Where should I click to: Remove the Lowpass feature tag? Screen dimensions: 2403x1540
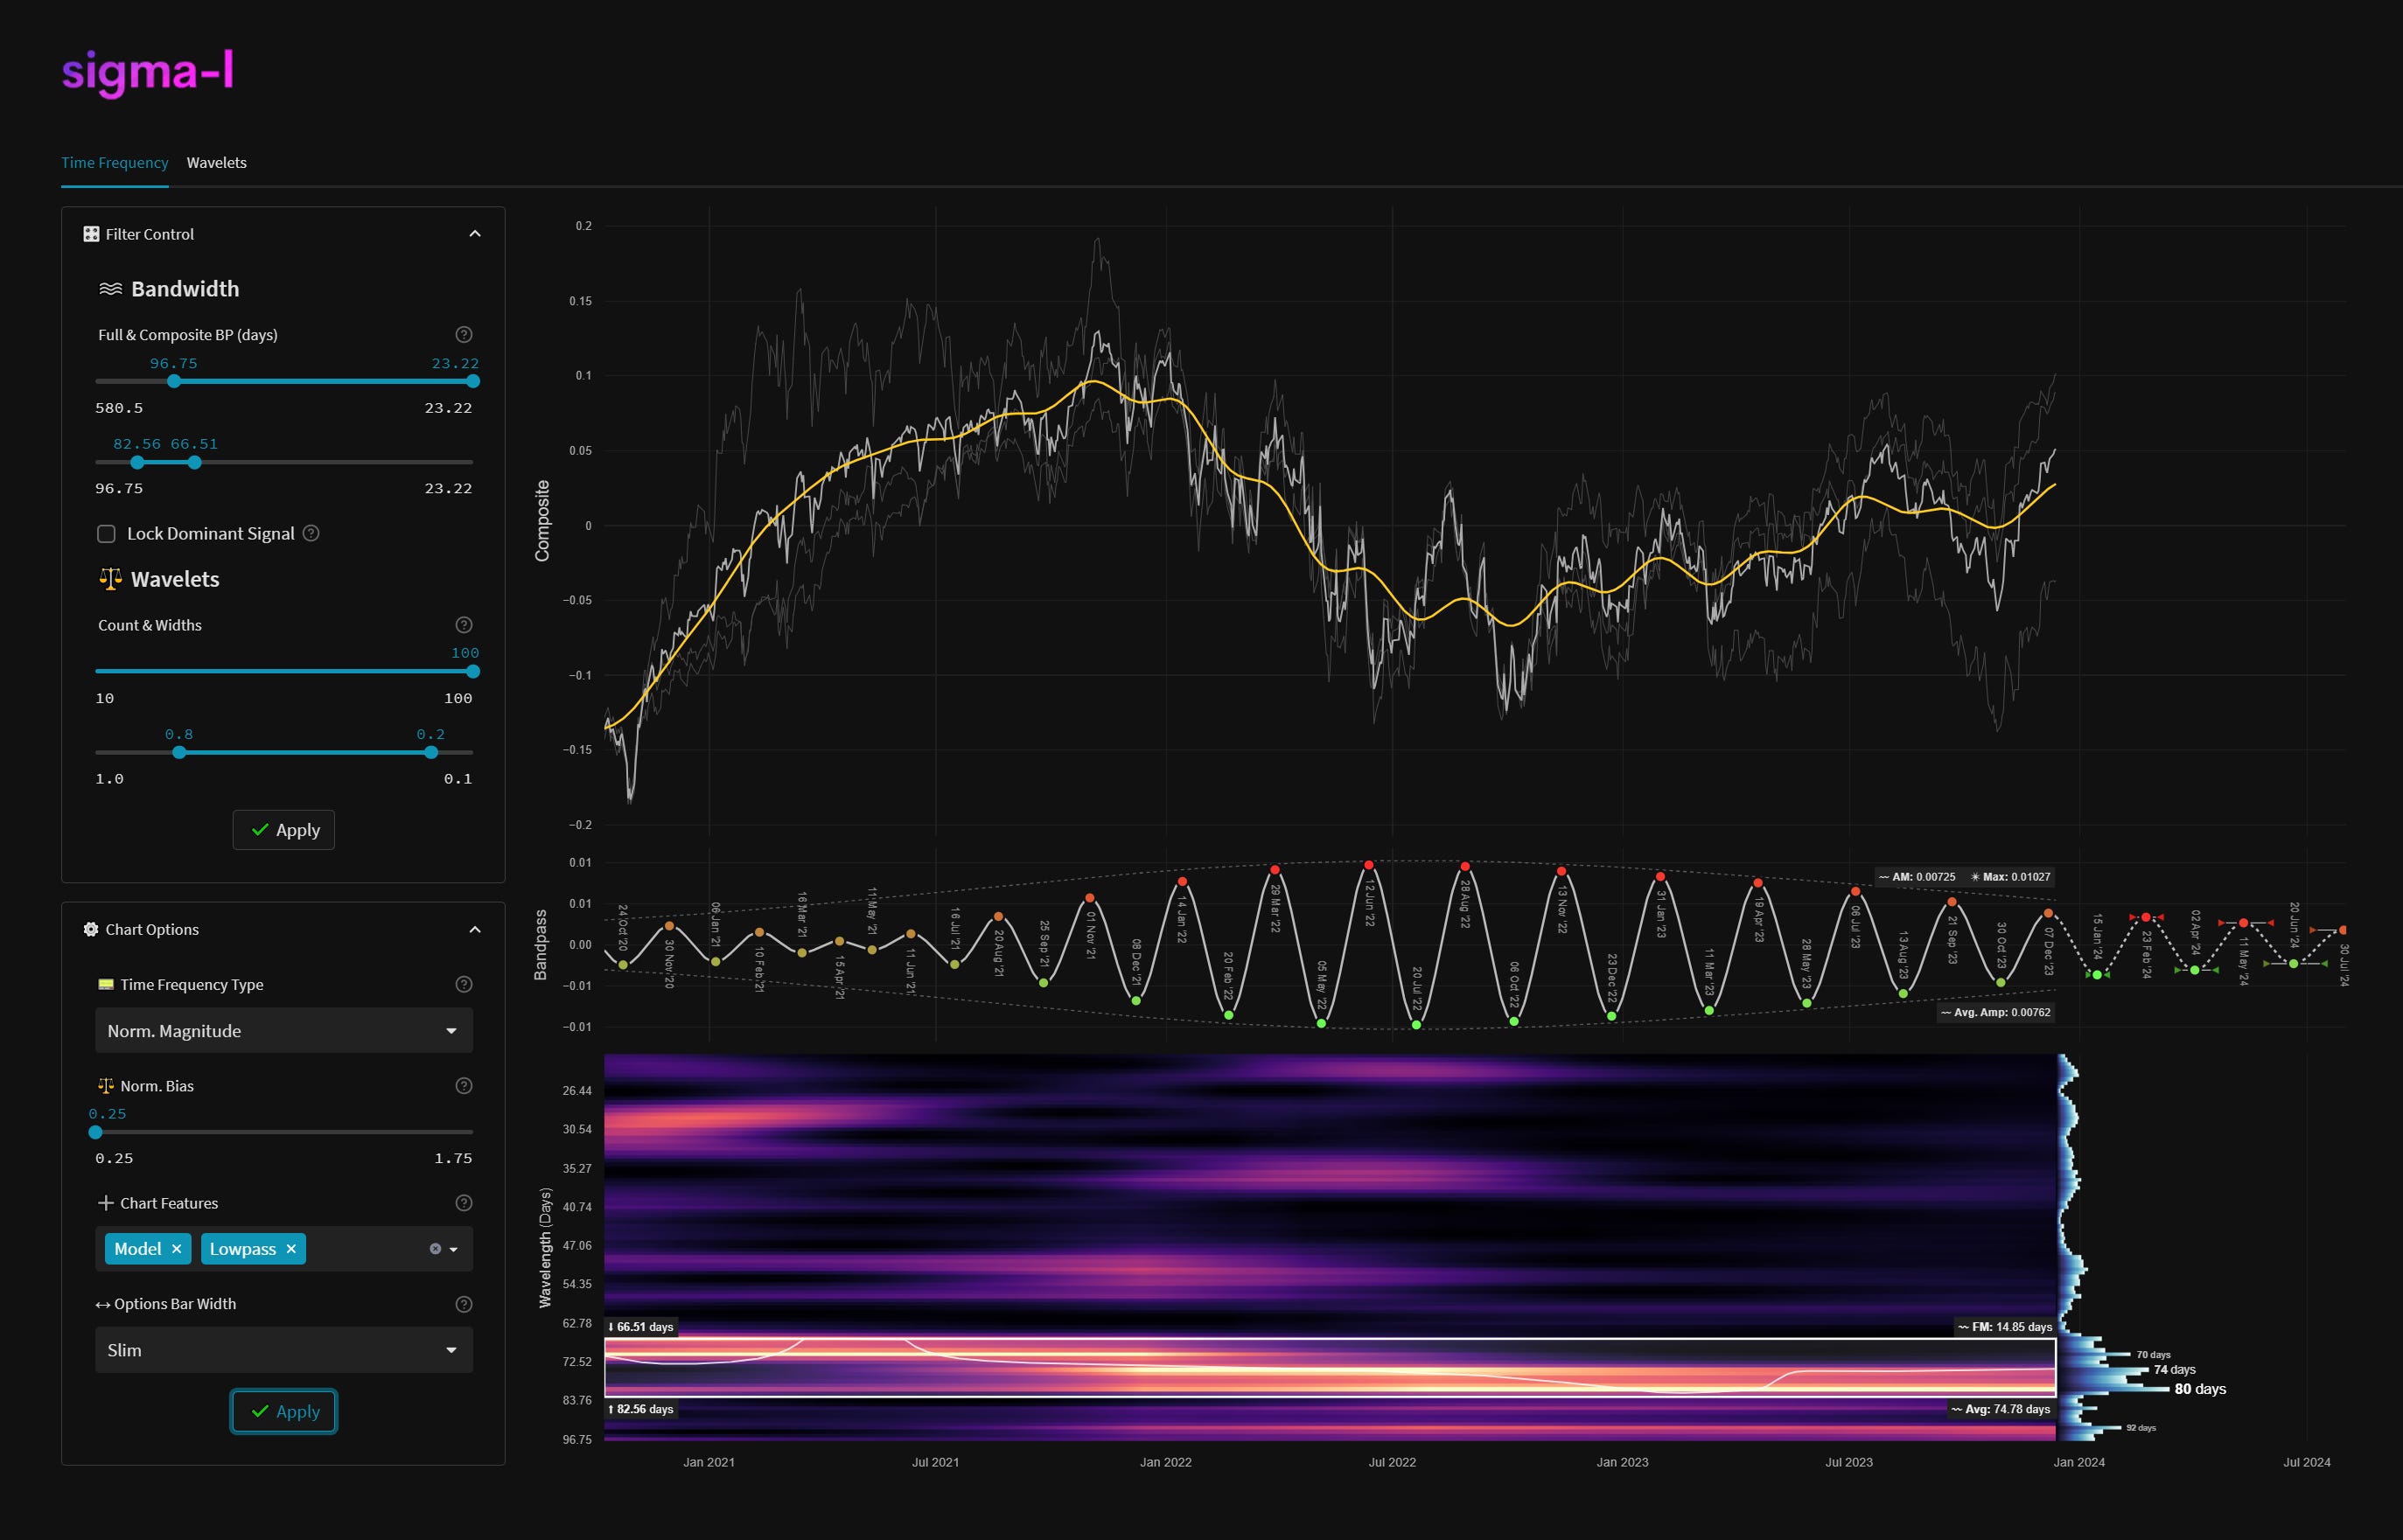pyautogui.click(x=291, y=1249)
